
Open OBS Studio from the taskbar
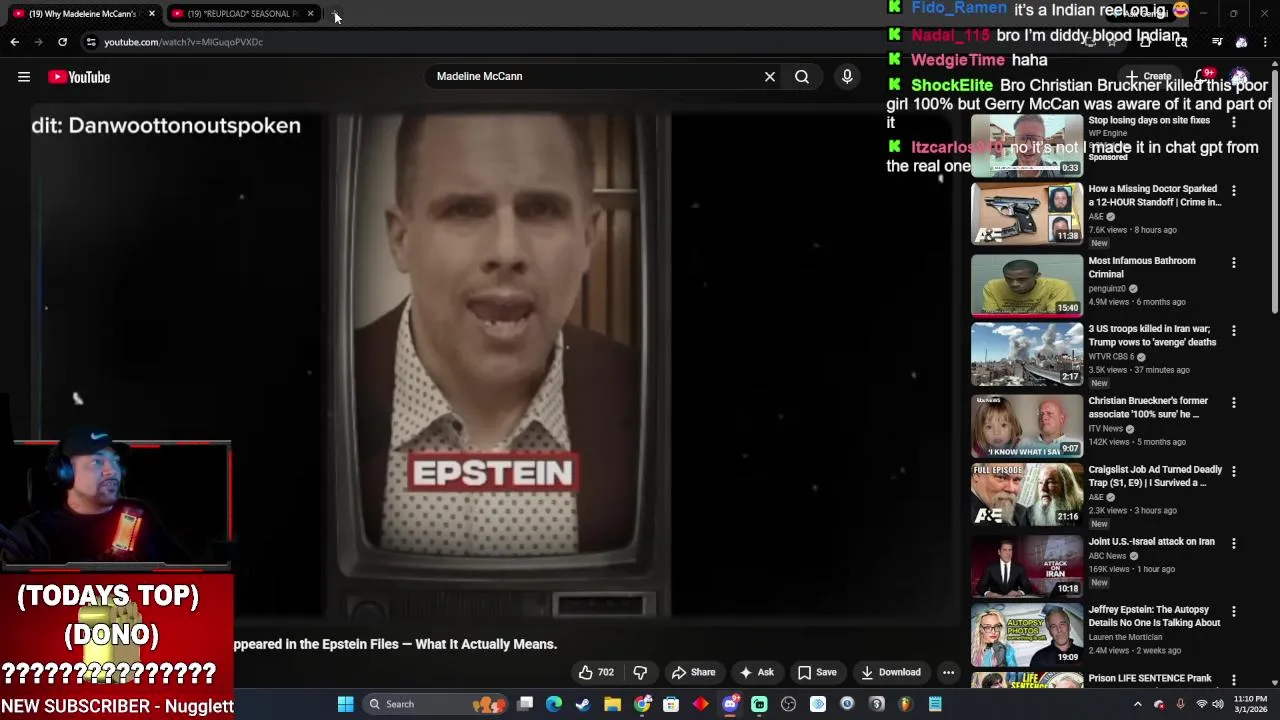(788, 704)
